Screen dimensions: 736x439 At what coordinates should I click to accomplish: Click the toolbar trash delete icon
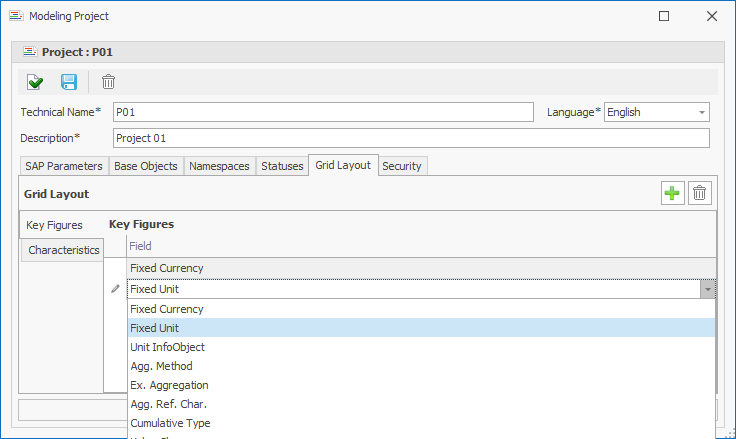(108, 82)
